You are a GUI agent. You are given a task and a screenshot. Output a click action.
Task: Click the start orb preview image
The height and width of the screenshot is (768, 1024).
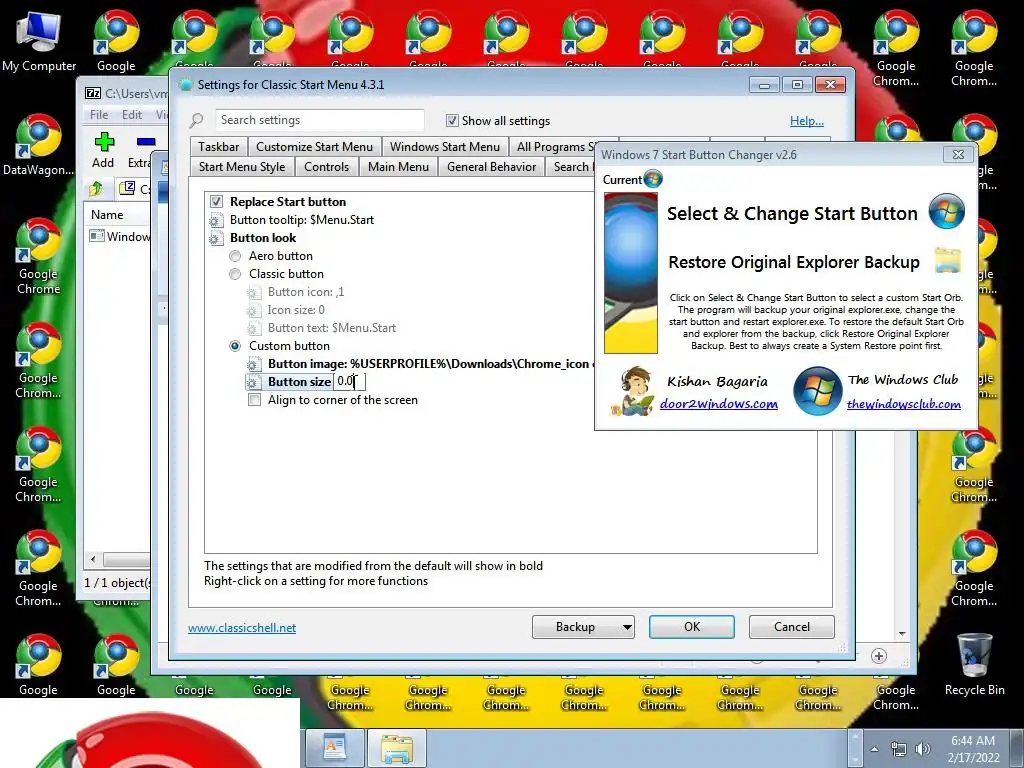click(x=631, y=272)
